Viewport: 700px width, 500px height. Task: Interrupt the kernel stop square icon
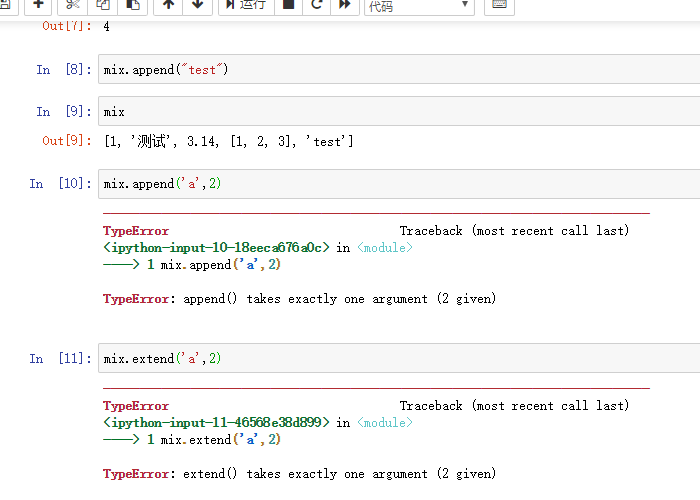coord(289,5)
